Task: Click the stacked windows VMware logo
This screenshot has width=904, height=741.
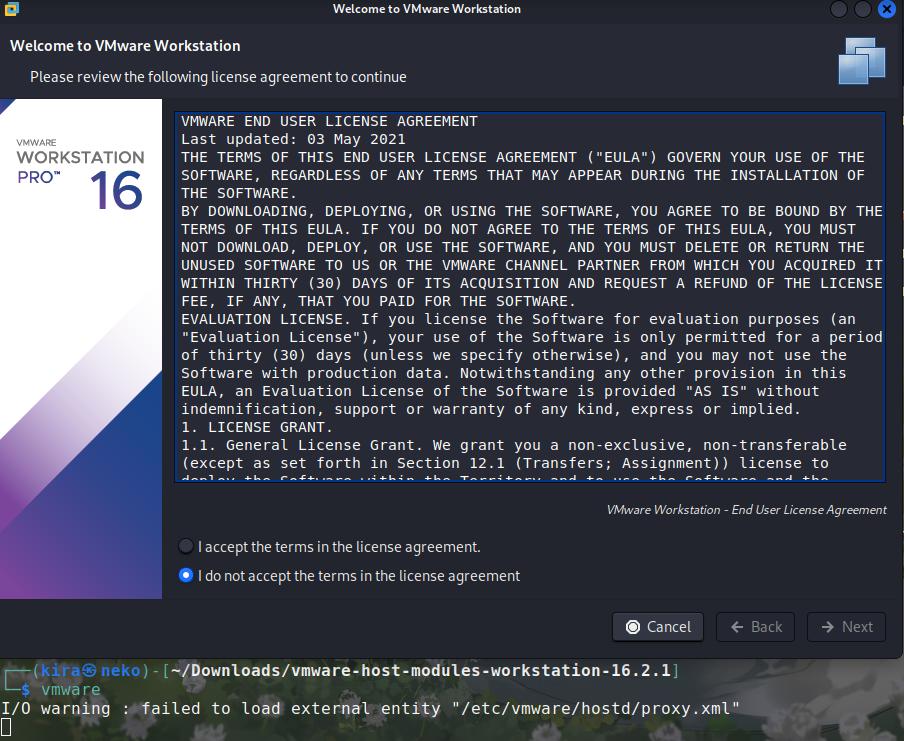Action: pos(862,61)
